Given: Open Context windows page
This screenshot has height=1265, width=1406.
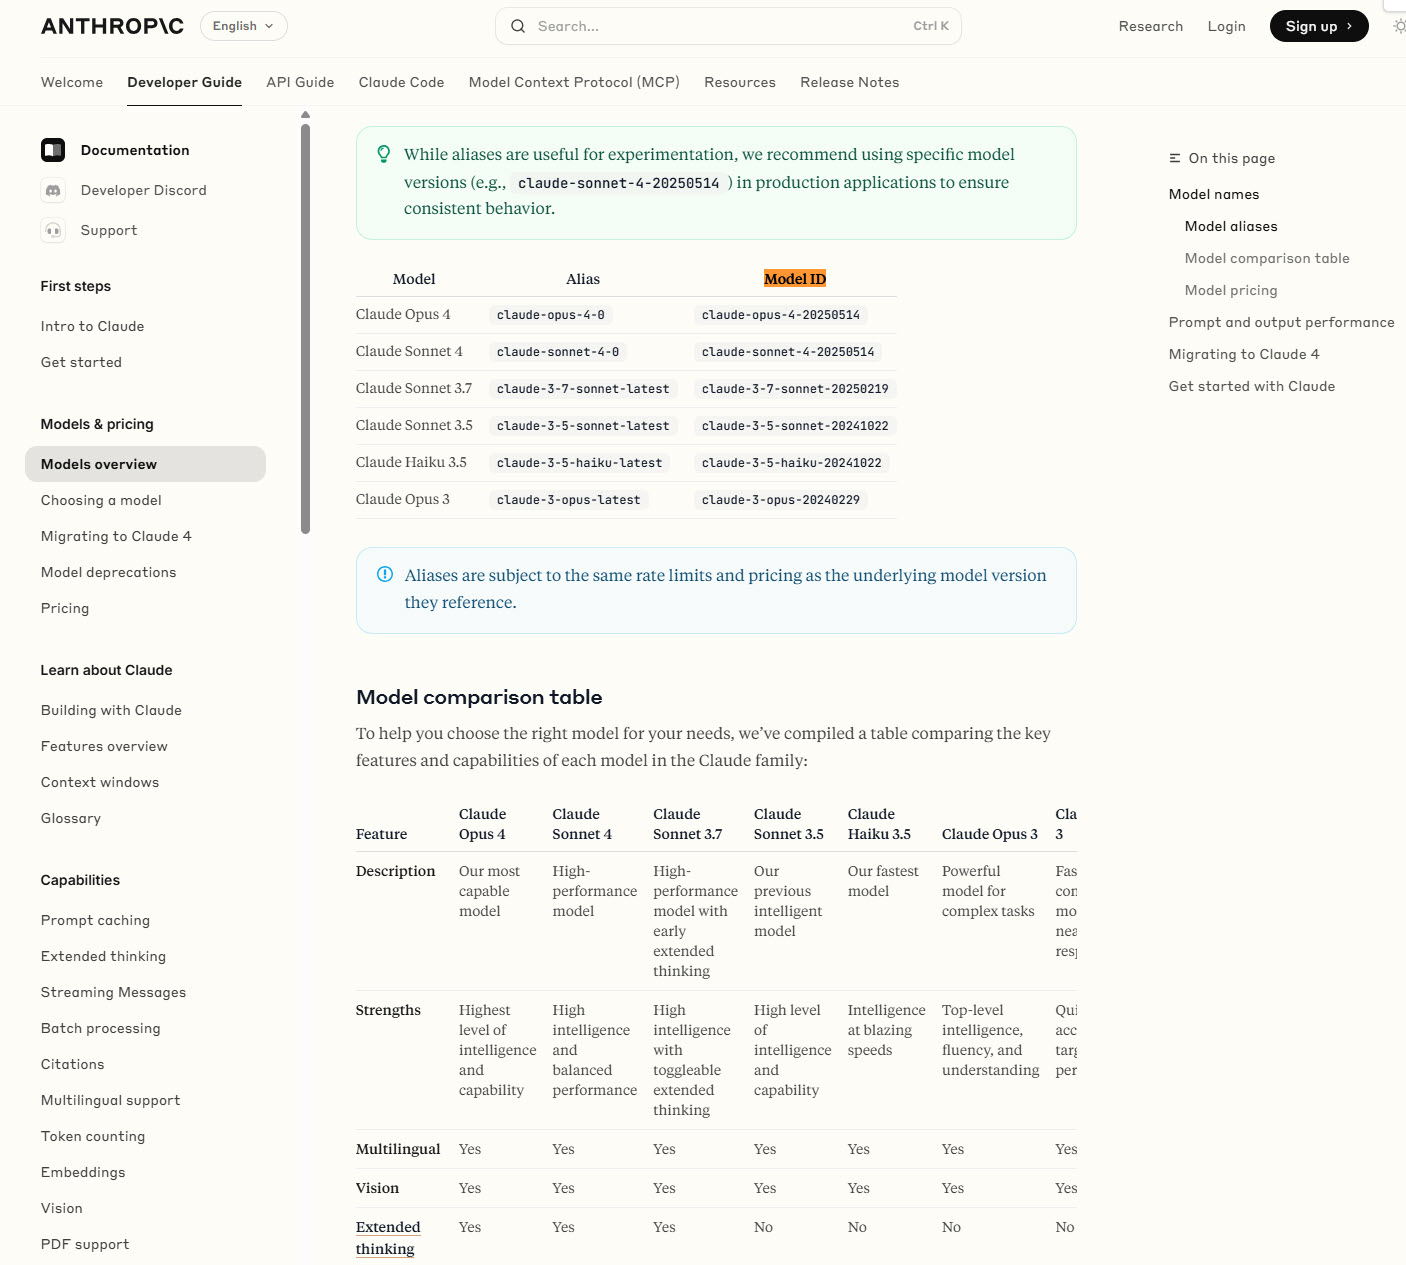Looking at the screenshot, I should click(x=100, y=782).
